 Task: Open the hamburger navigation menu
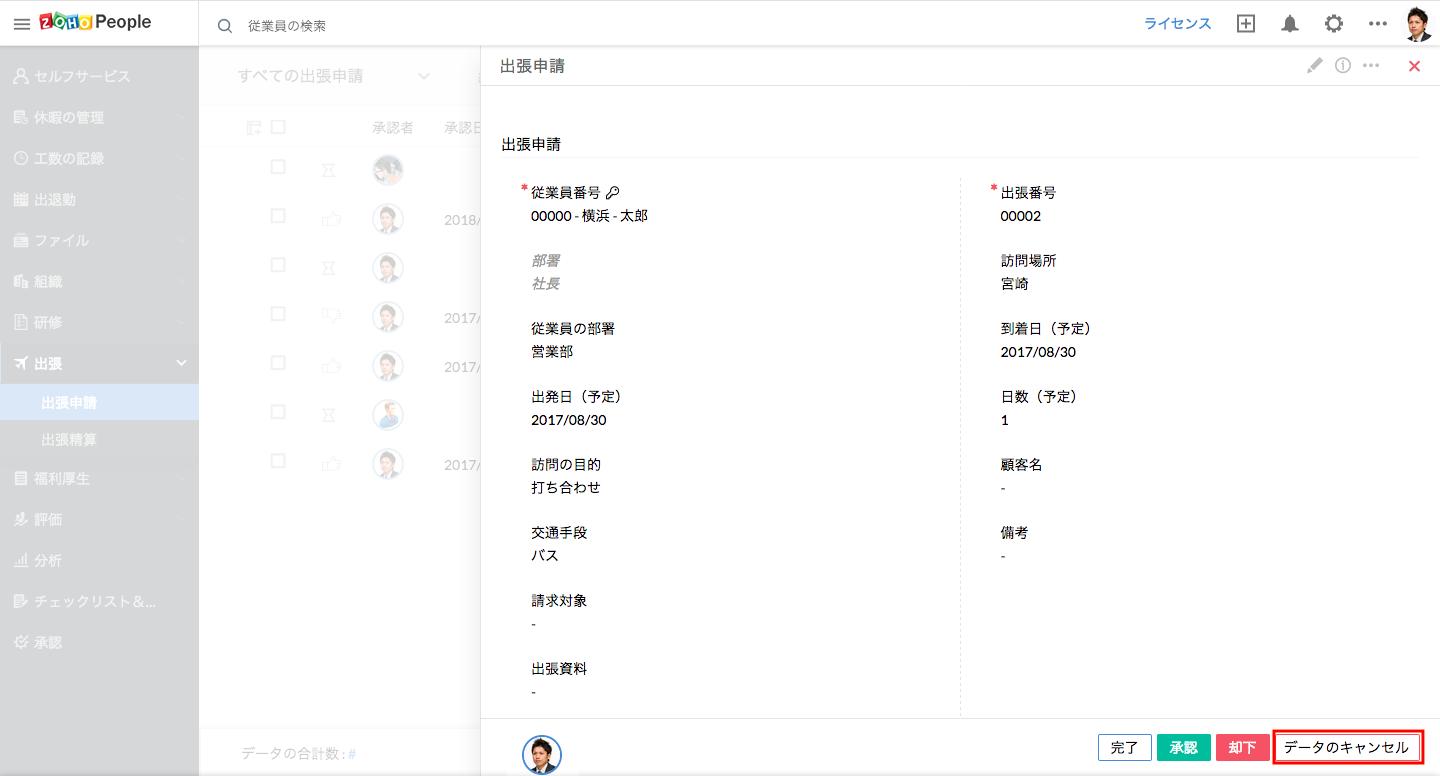(21, 24)
